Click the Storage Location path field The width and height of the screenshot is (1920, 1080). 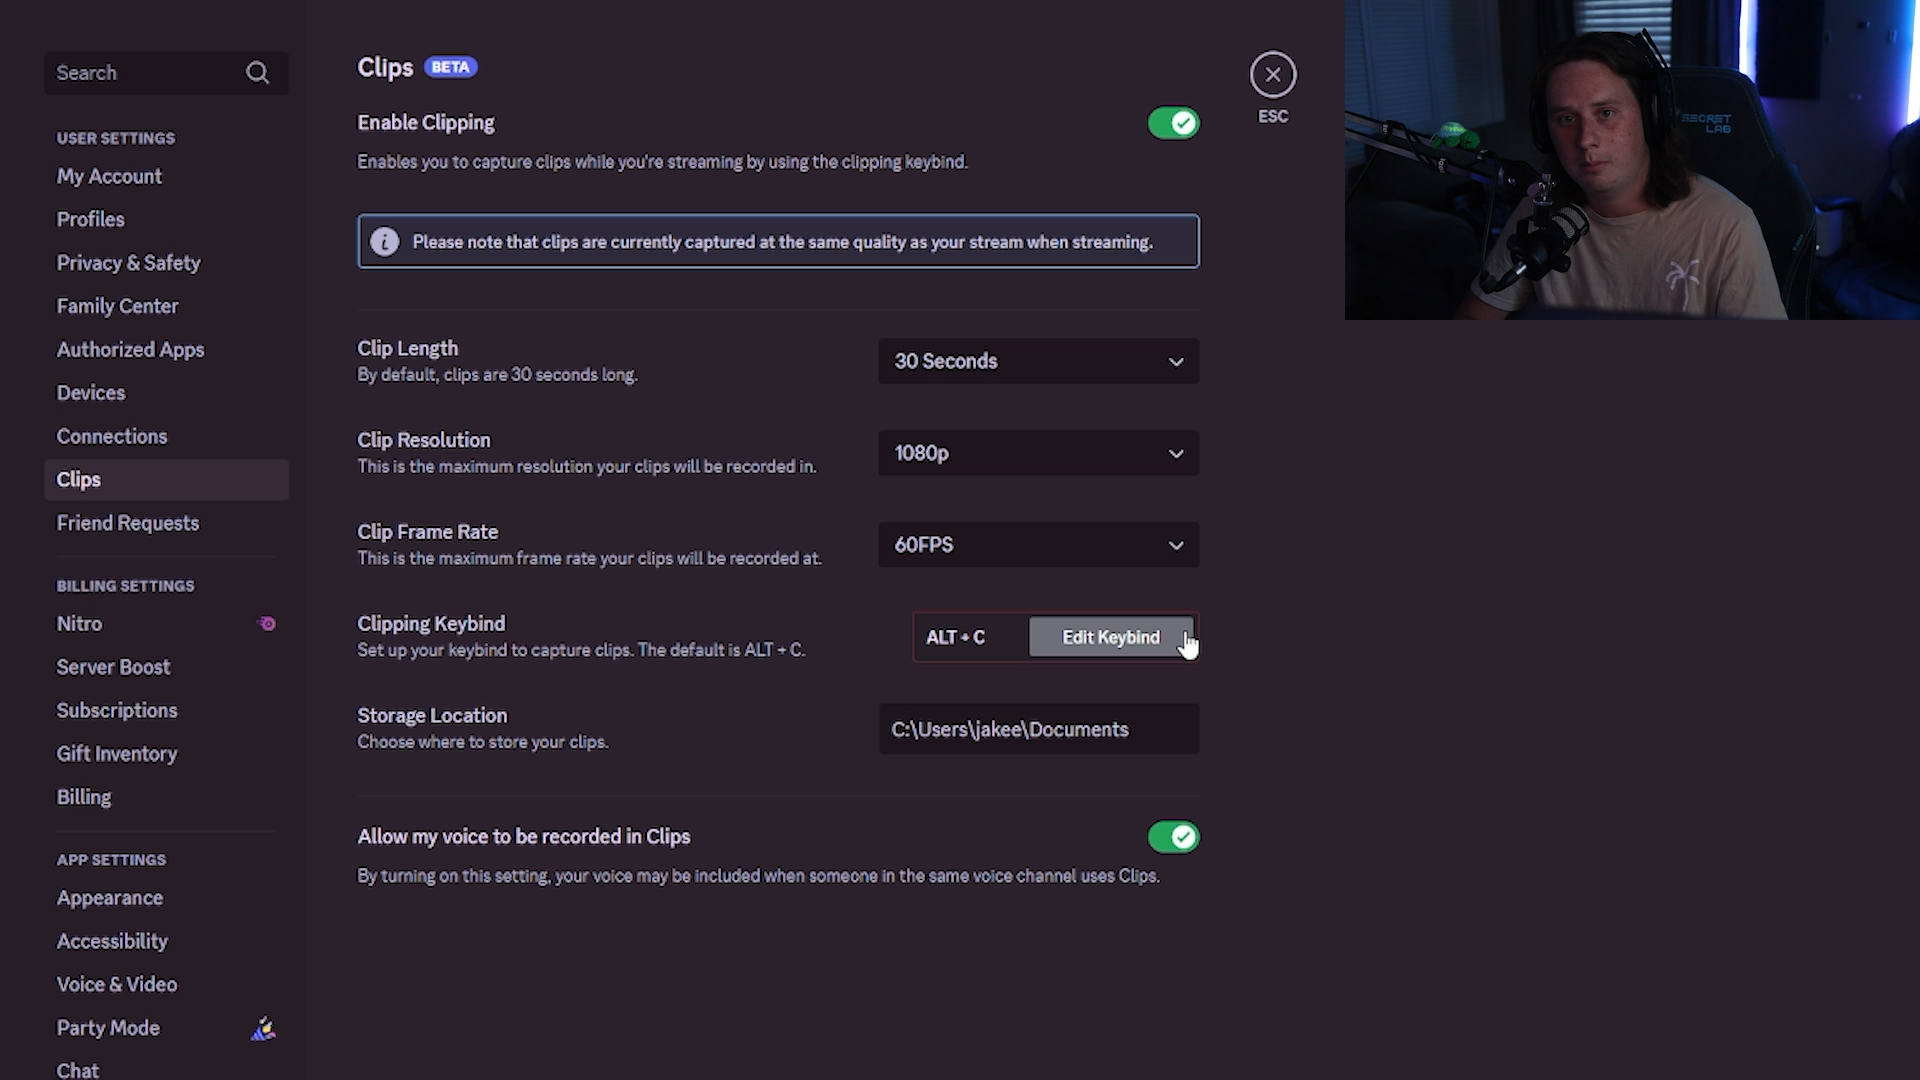[1038, 729]
